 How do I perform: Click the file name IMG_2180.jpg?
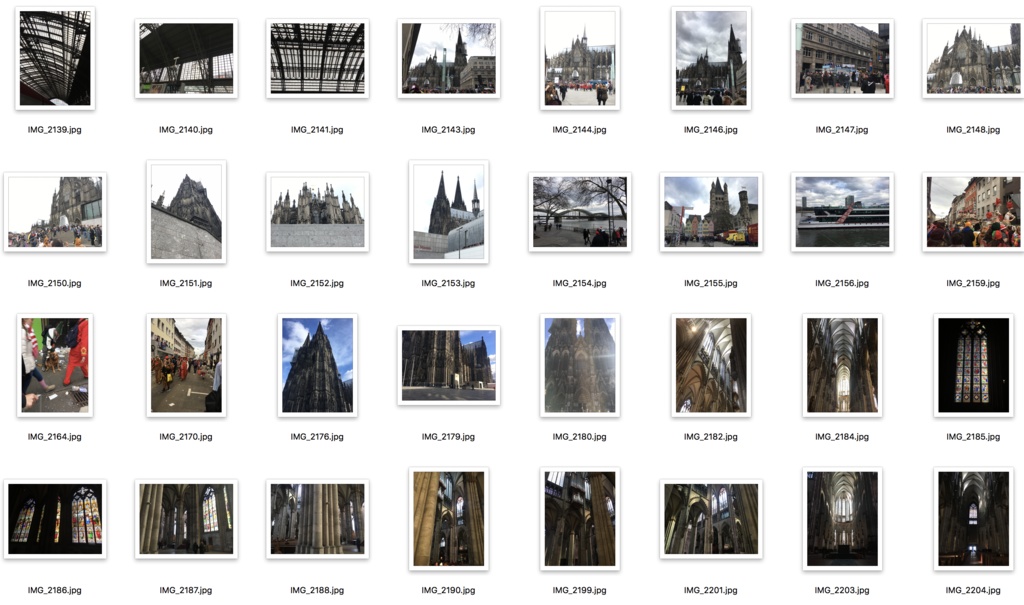pos(580,437)
